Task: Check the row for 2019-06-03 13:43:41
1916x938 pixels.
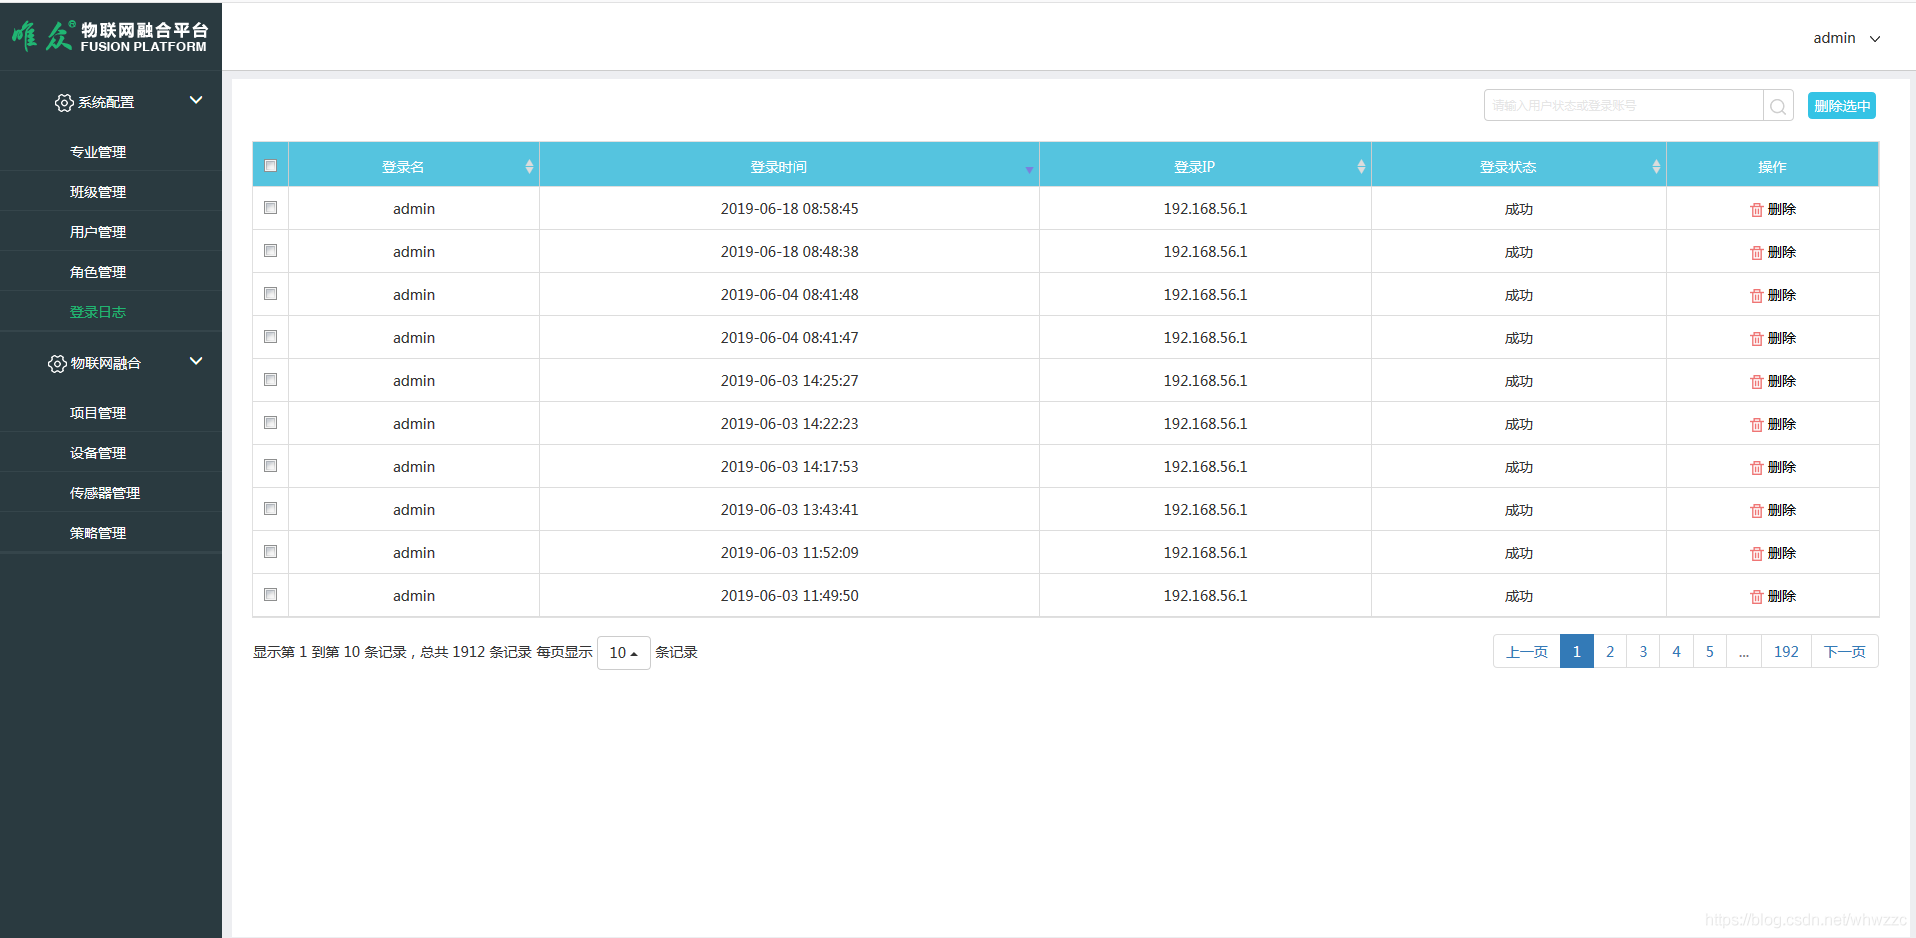Action: tap(270, 509)
